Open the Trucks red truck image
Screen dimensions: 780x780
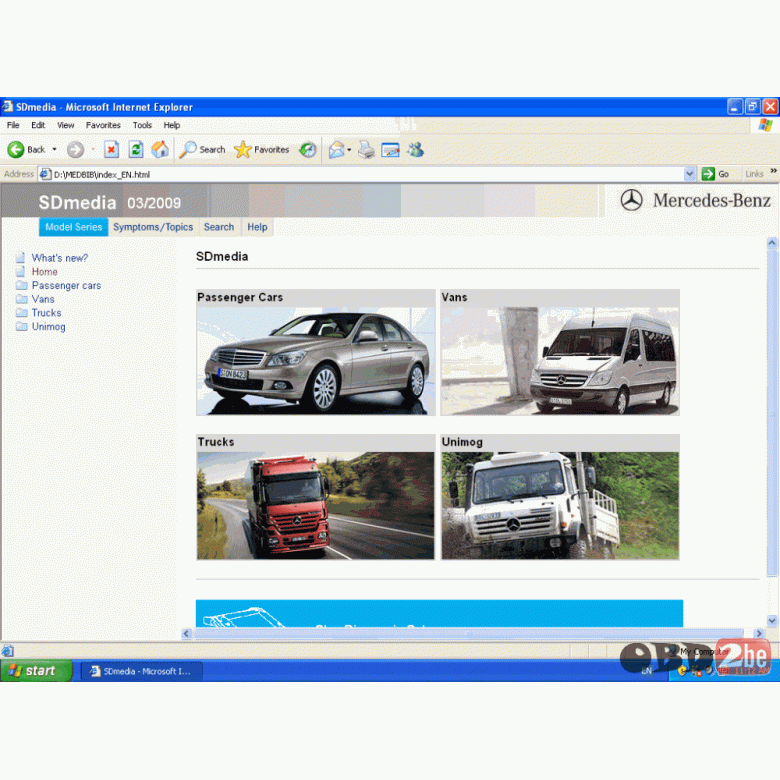[x=315, y=505]
